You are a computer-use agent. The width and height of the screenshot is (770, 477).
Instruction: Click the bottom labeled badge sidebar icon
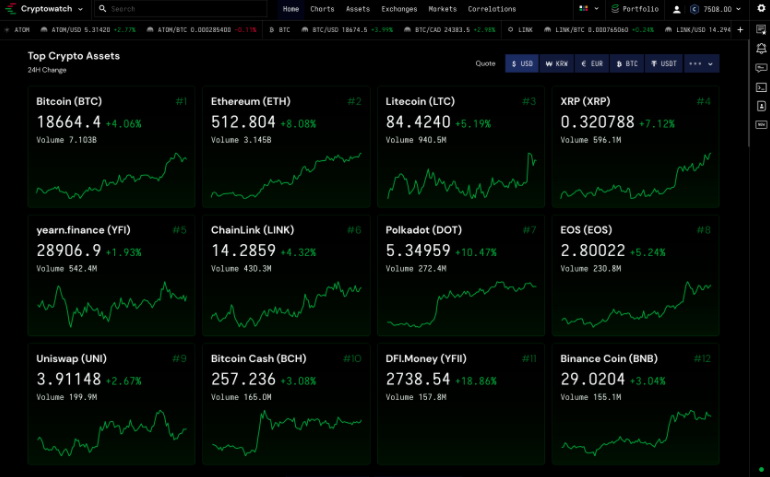[x=761, y=125]
